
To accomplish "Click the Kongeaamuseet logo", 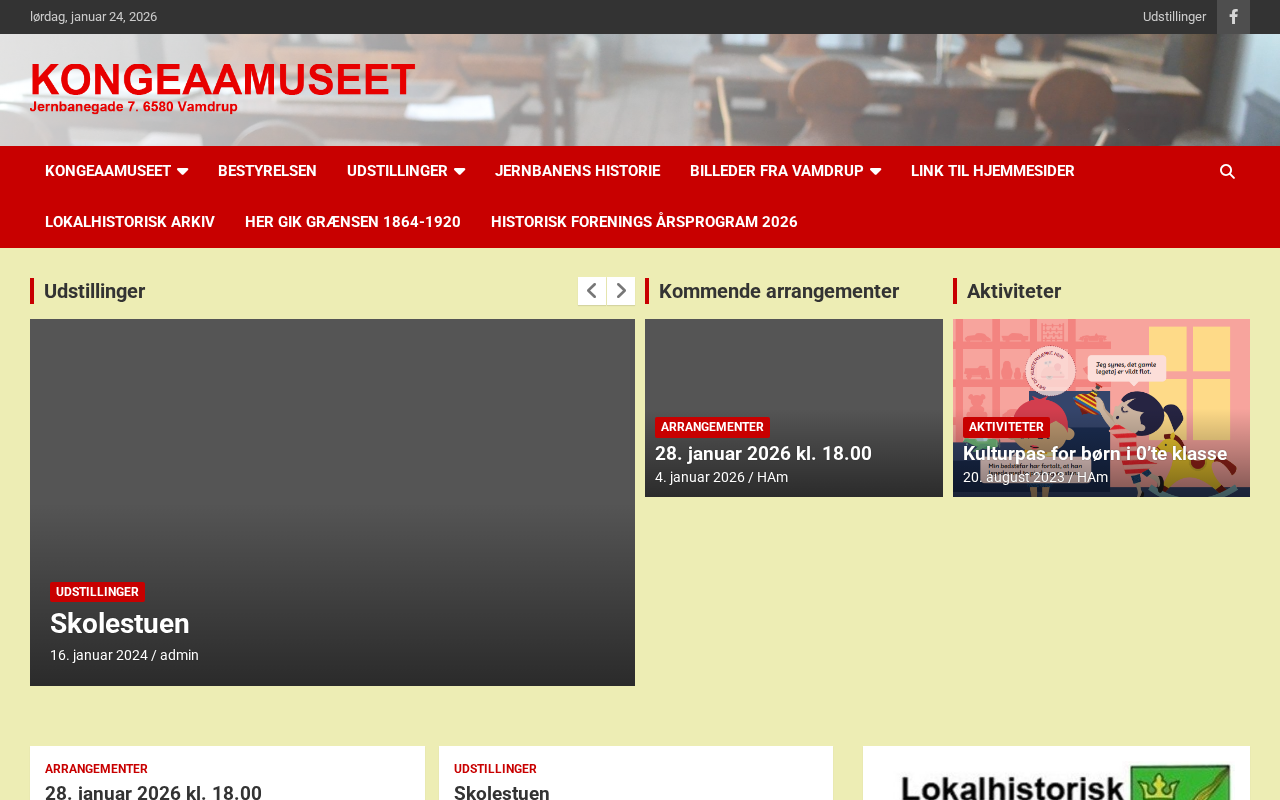I will click(x=223, y=88).
